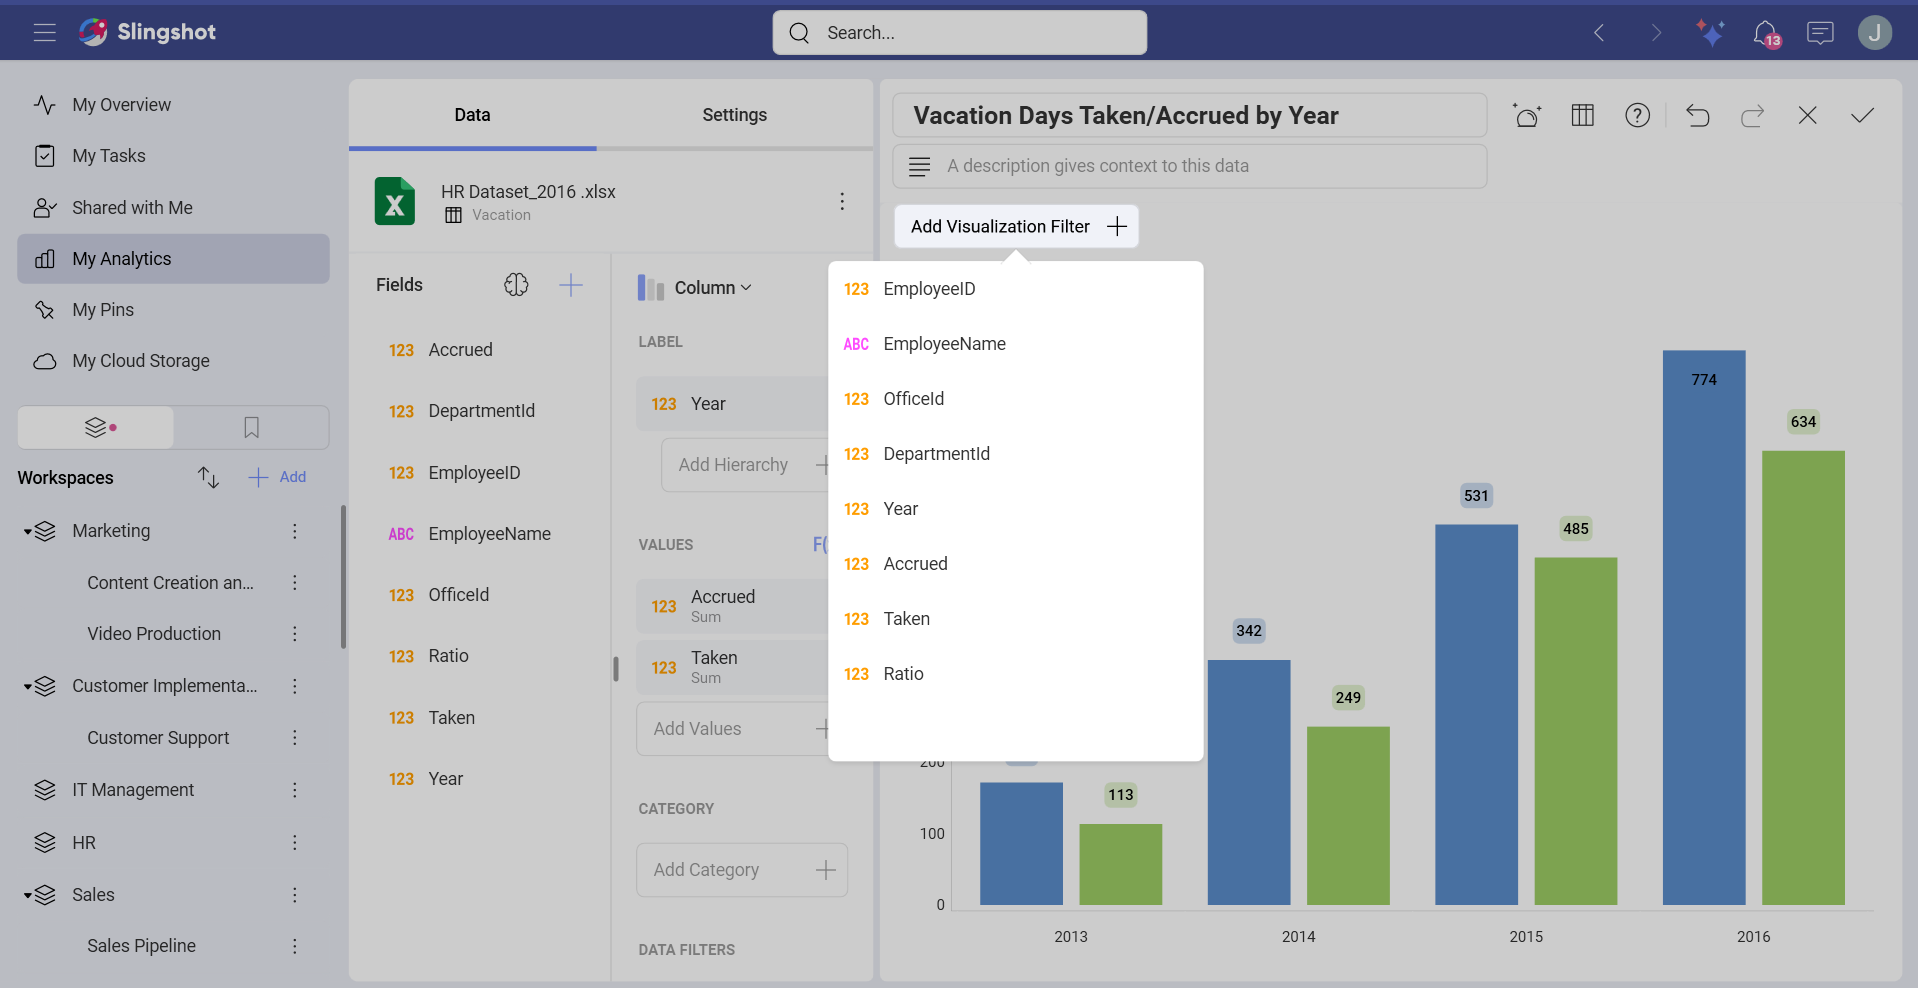Click the Year label field
This screenshot has height=988, width=1918.
(733, 404)
